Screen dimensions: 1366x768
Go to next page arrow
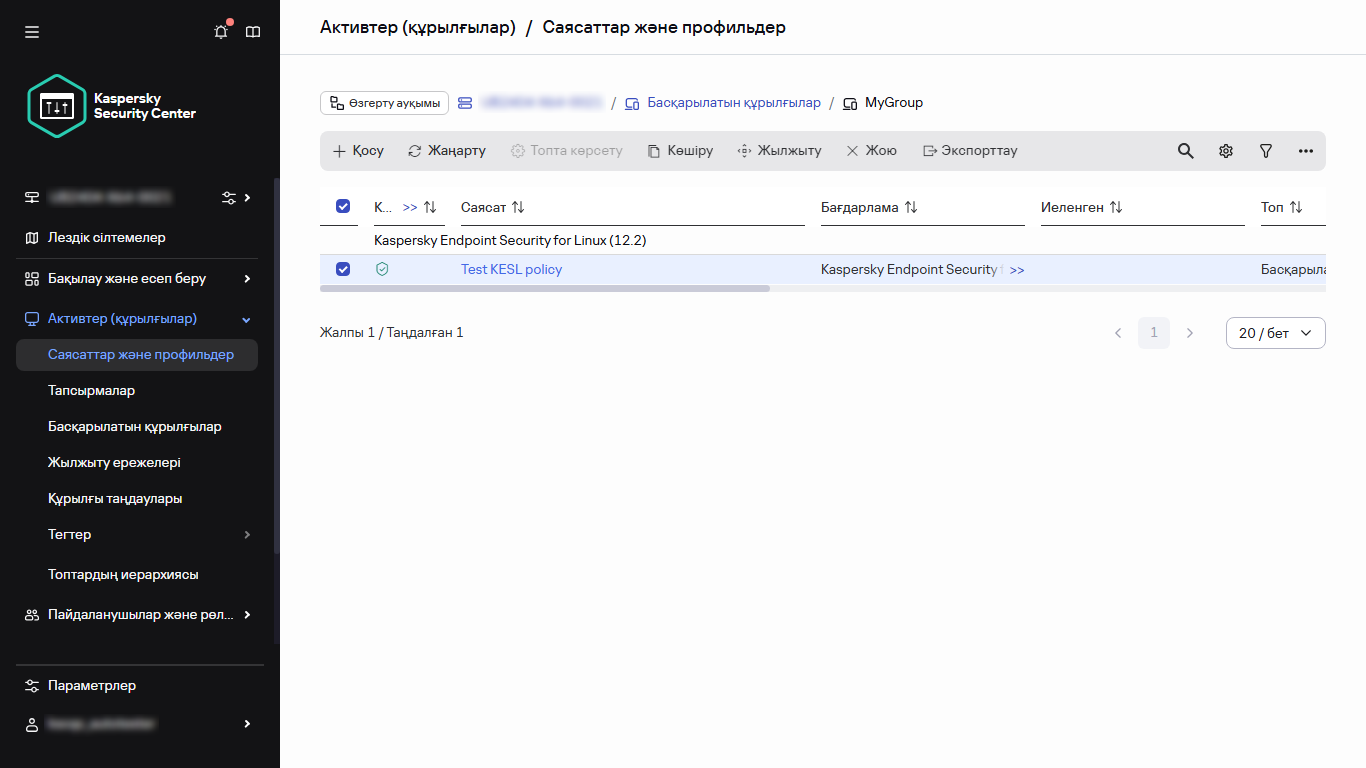point(1190,333)
